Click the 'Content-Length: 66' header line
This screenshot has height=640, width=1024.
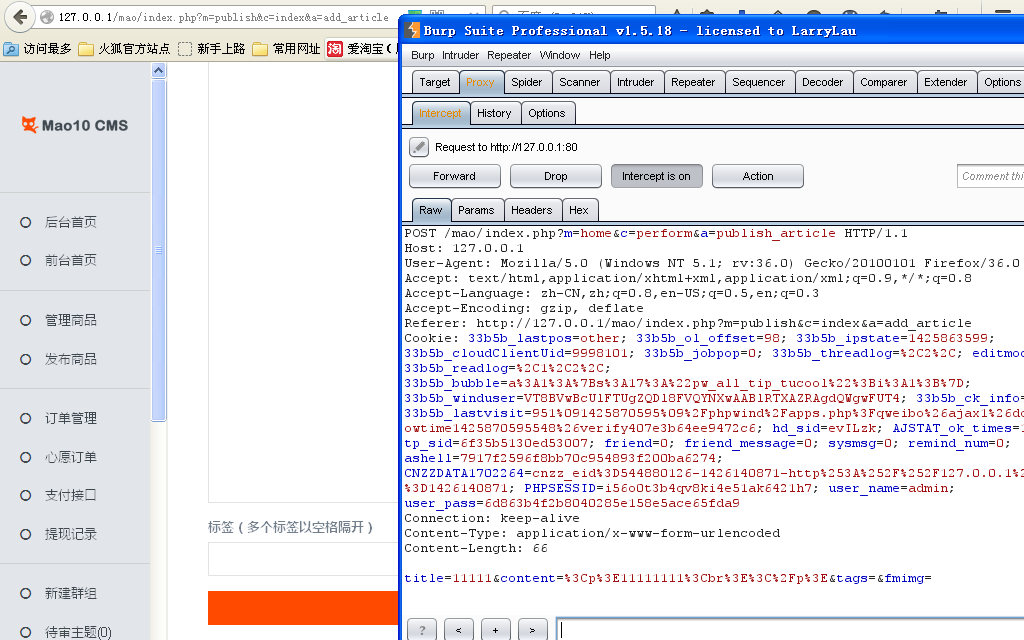coord(475,548)
